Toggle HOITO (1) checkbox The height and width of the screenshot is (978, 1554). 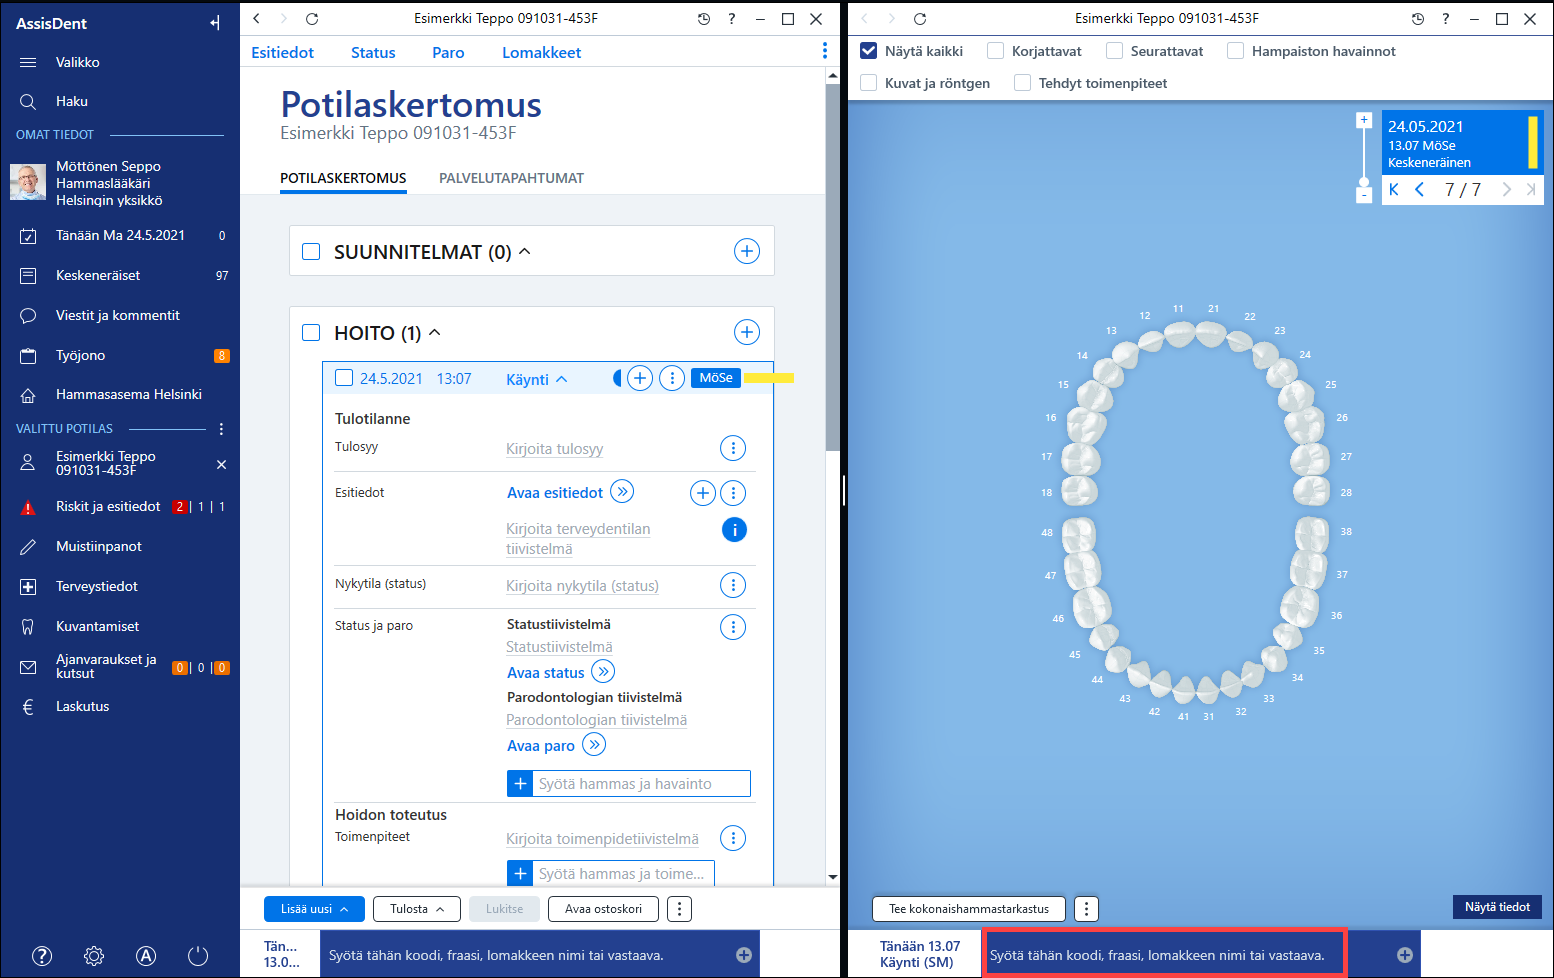pos(311,332)
